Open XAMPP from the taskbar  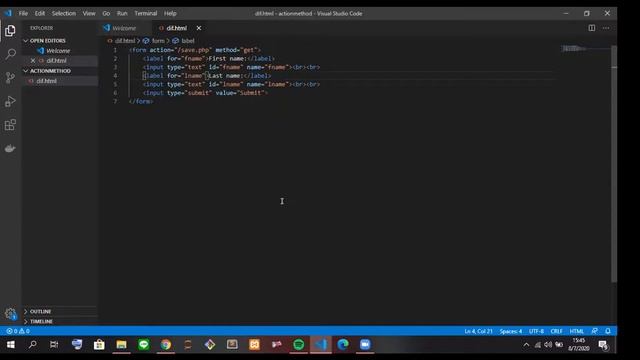tap(254, 345)
